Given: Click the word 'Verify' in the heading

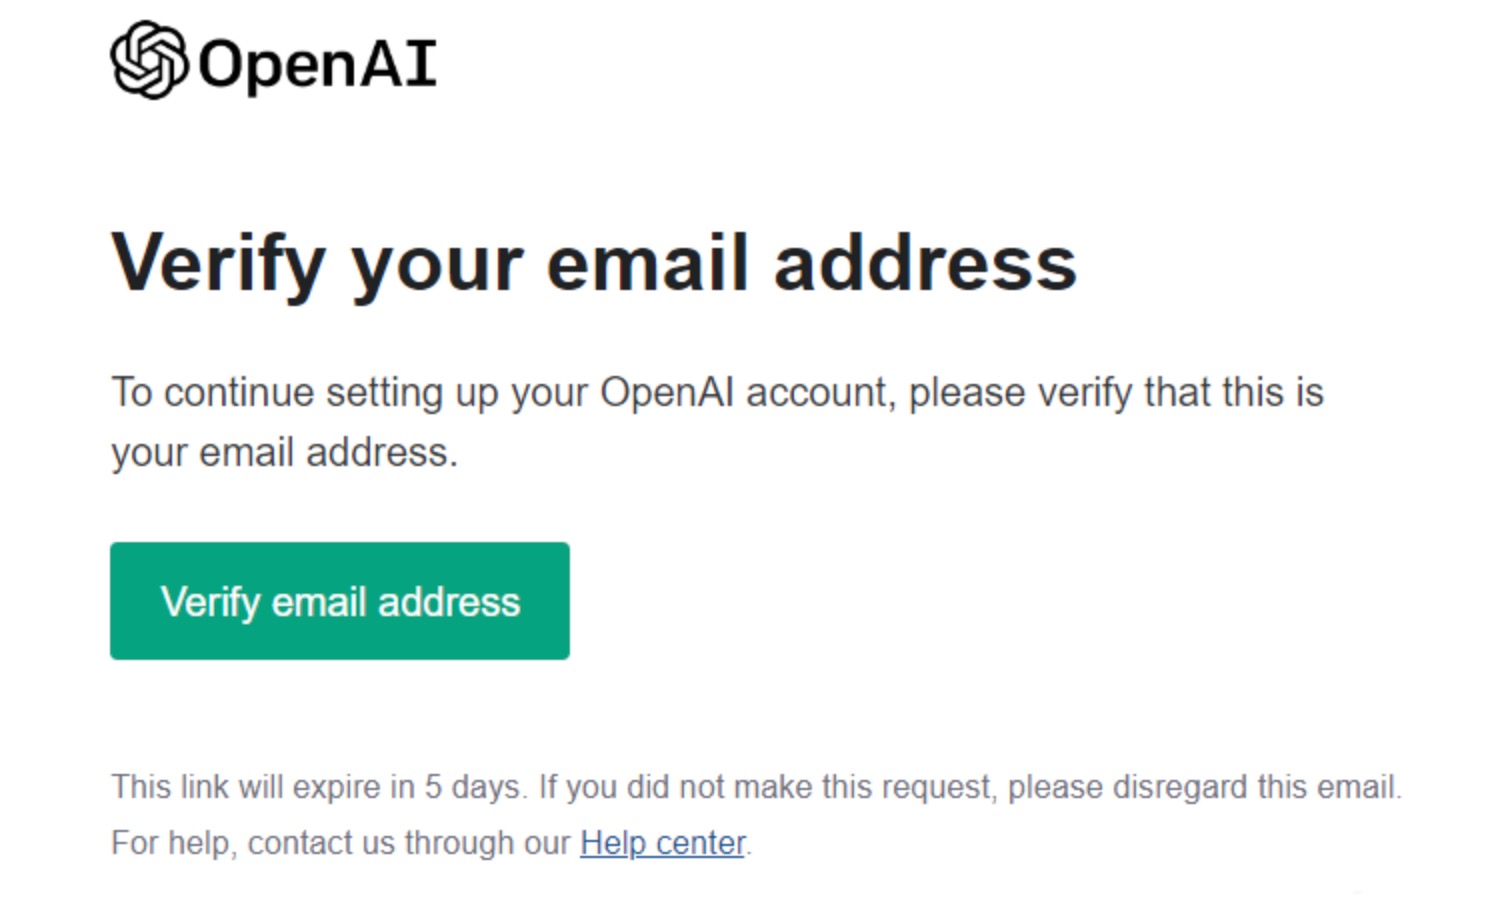Looking at the screenshot, I should 219,264.
